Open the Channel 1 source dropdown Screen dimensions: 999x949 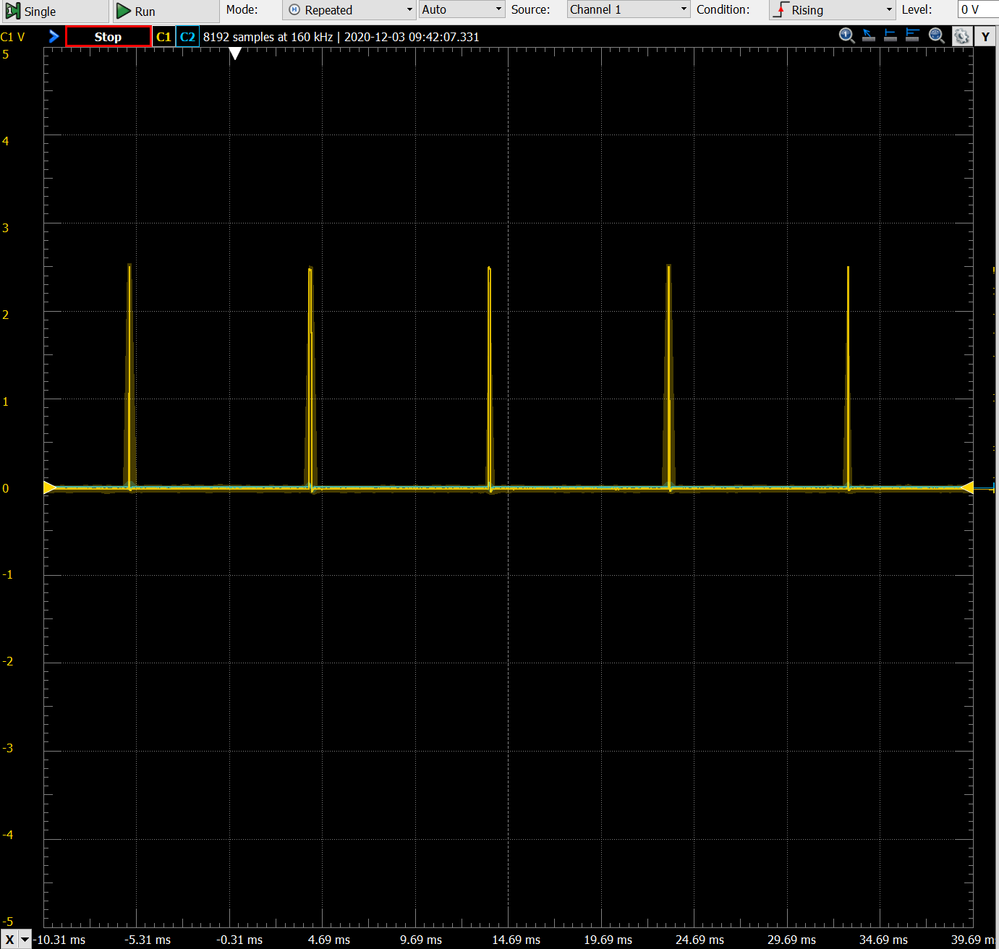tap(628, 10)
